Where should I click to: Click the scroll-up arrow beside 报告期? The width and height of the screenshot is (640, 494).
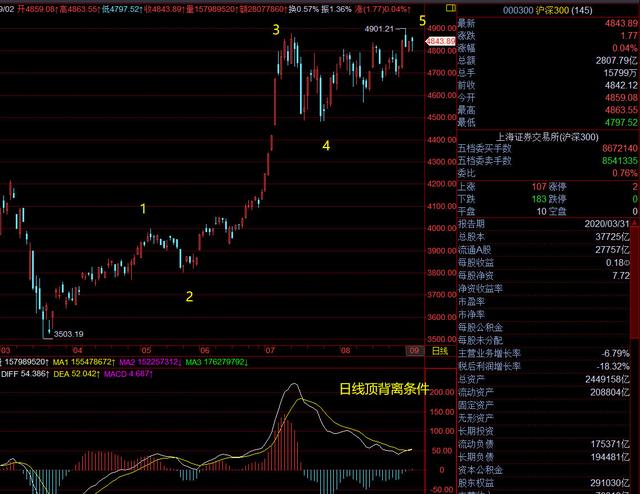[634, 224]
